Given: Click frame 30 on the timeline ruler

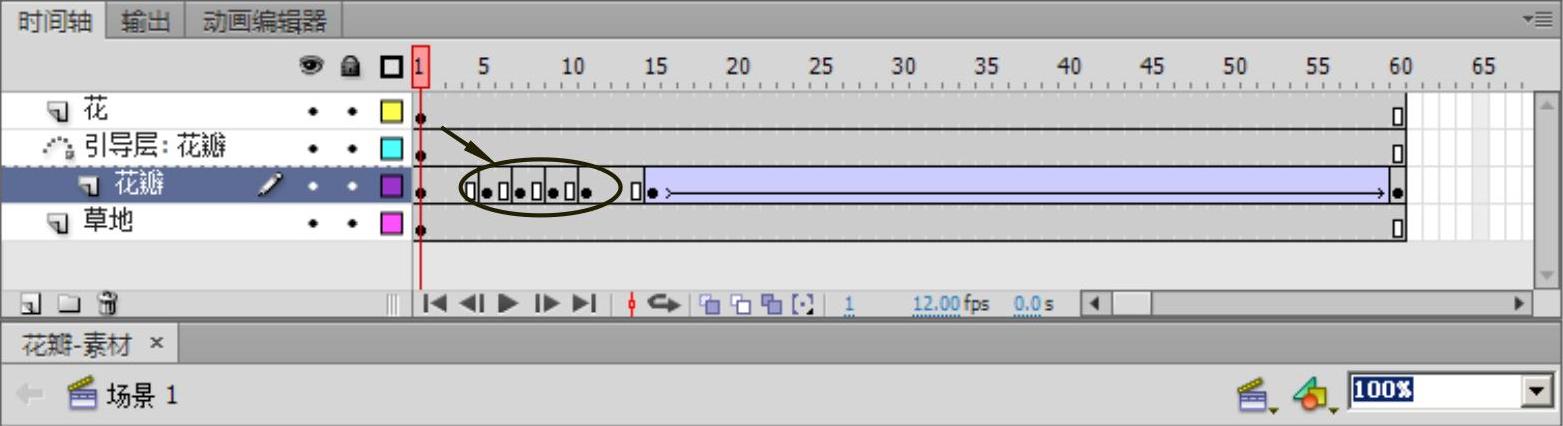Looking at the screenshot, I should coord(903,68).
